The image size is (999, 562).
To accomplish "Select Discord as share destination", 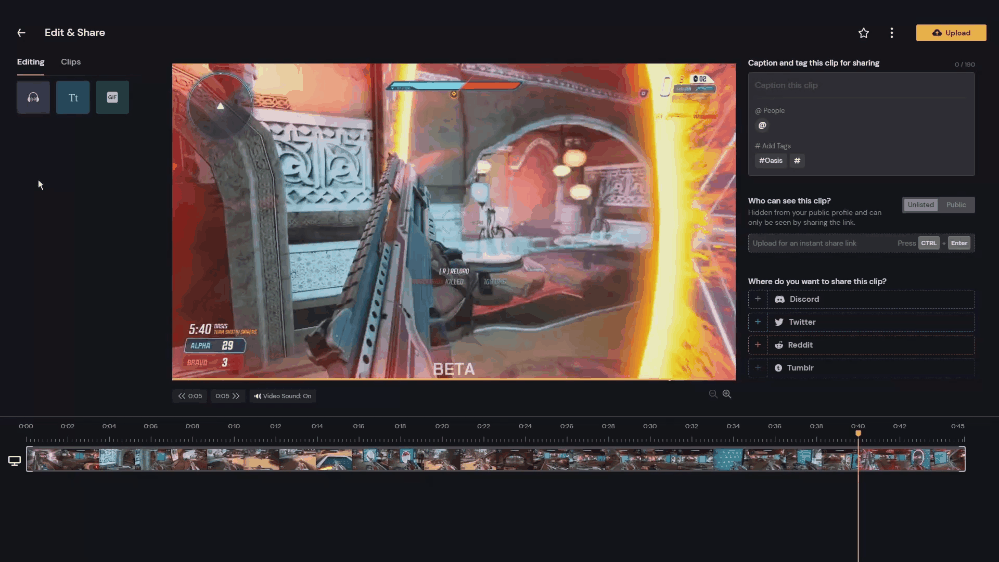I will 870,299.
